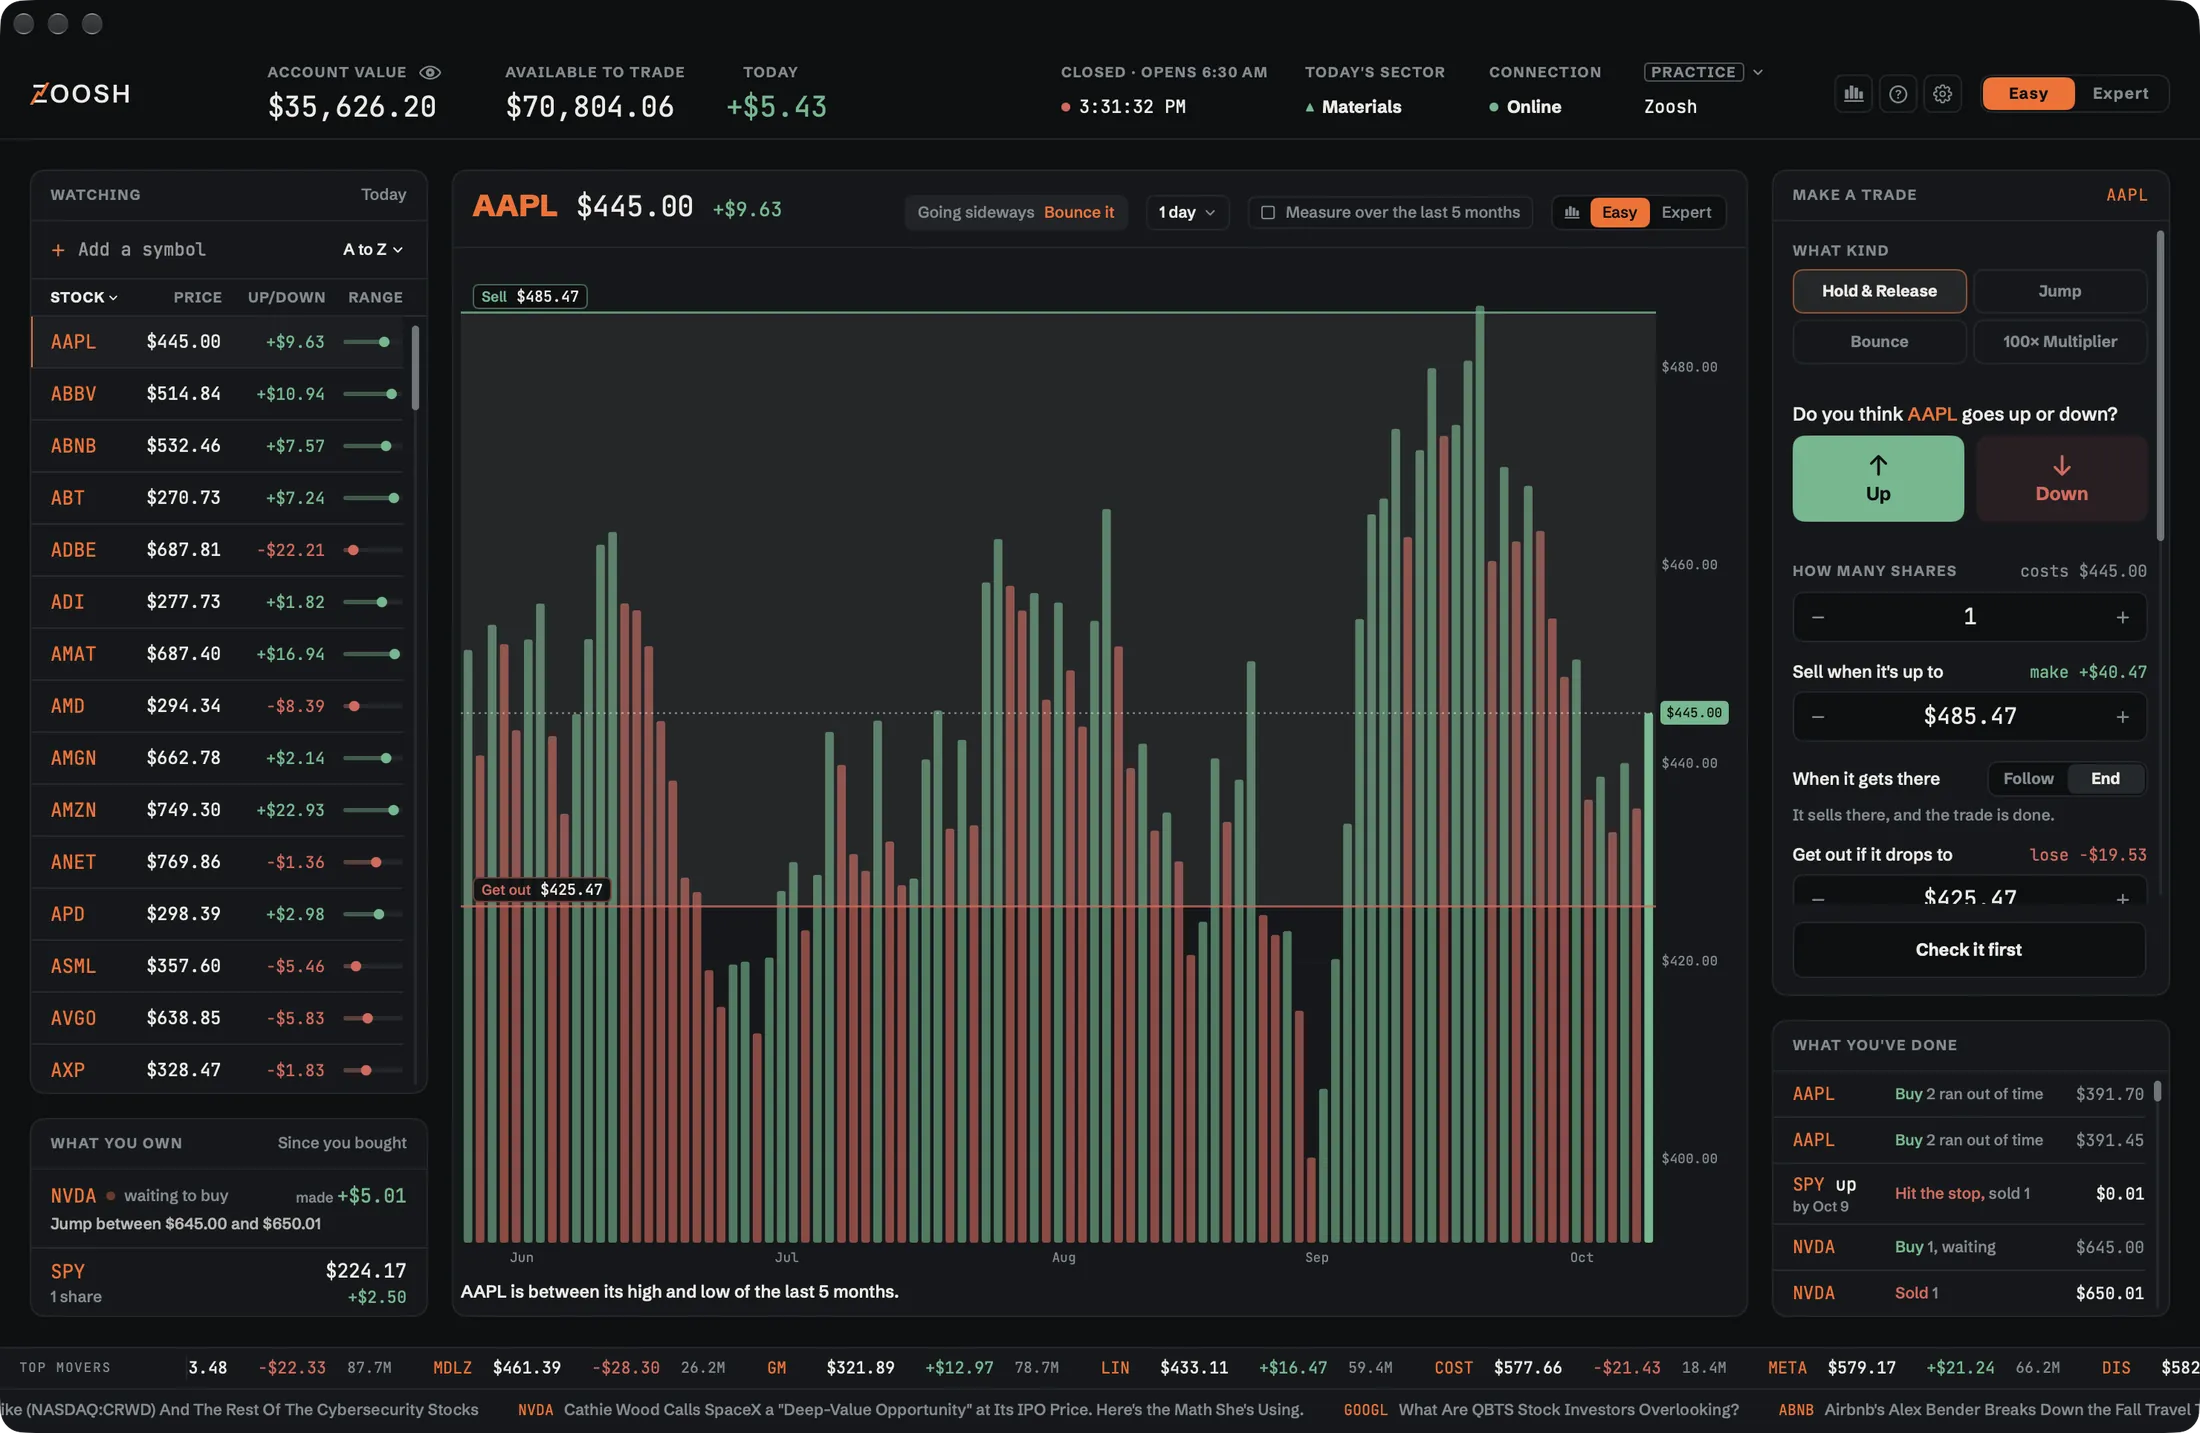
Task: Select Follow when it gets there
Action: pyautogui.click(x=2028, y=778)
